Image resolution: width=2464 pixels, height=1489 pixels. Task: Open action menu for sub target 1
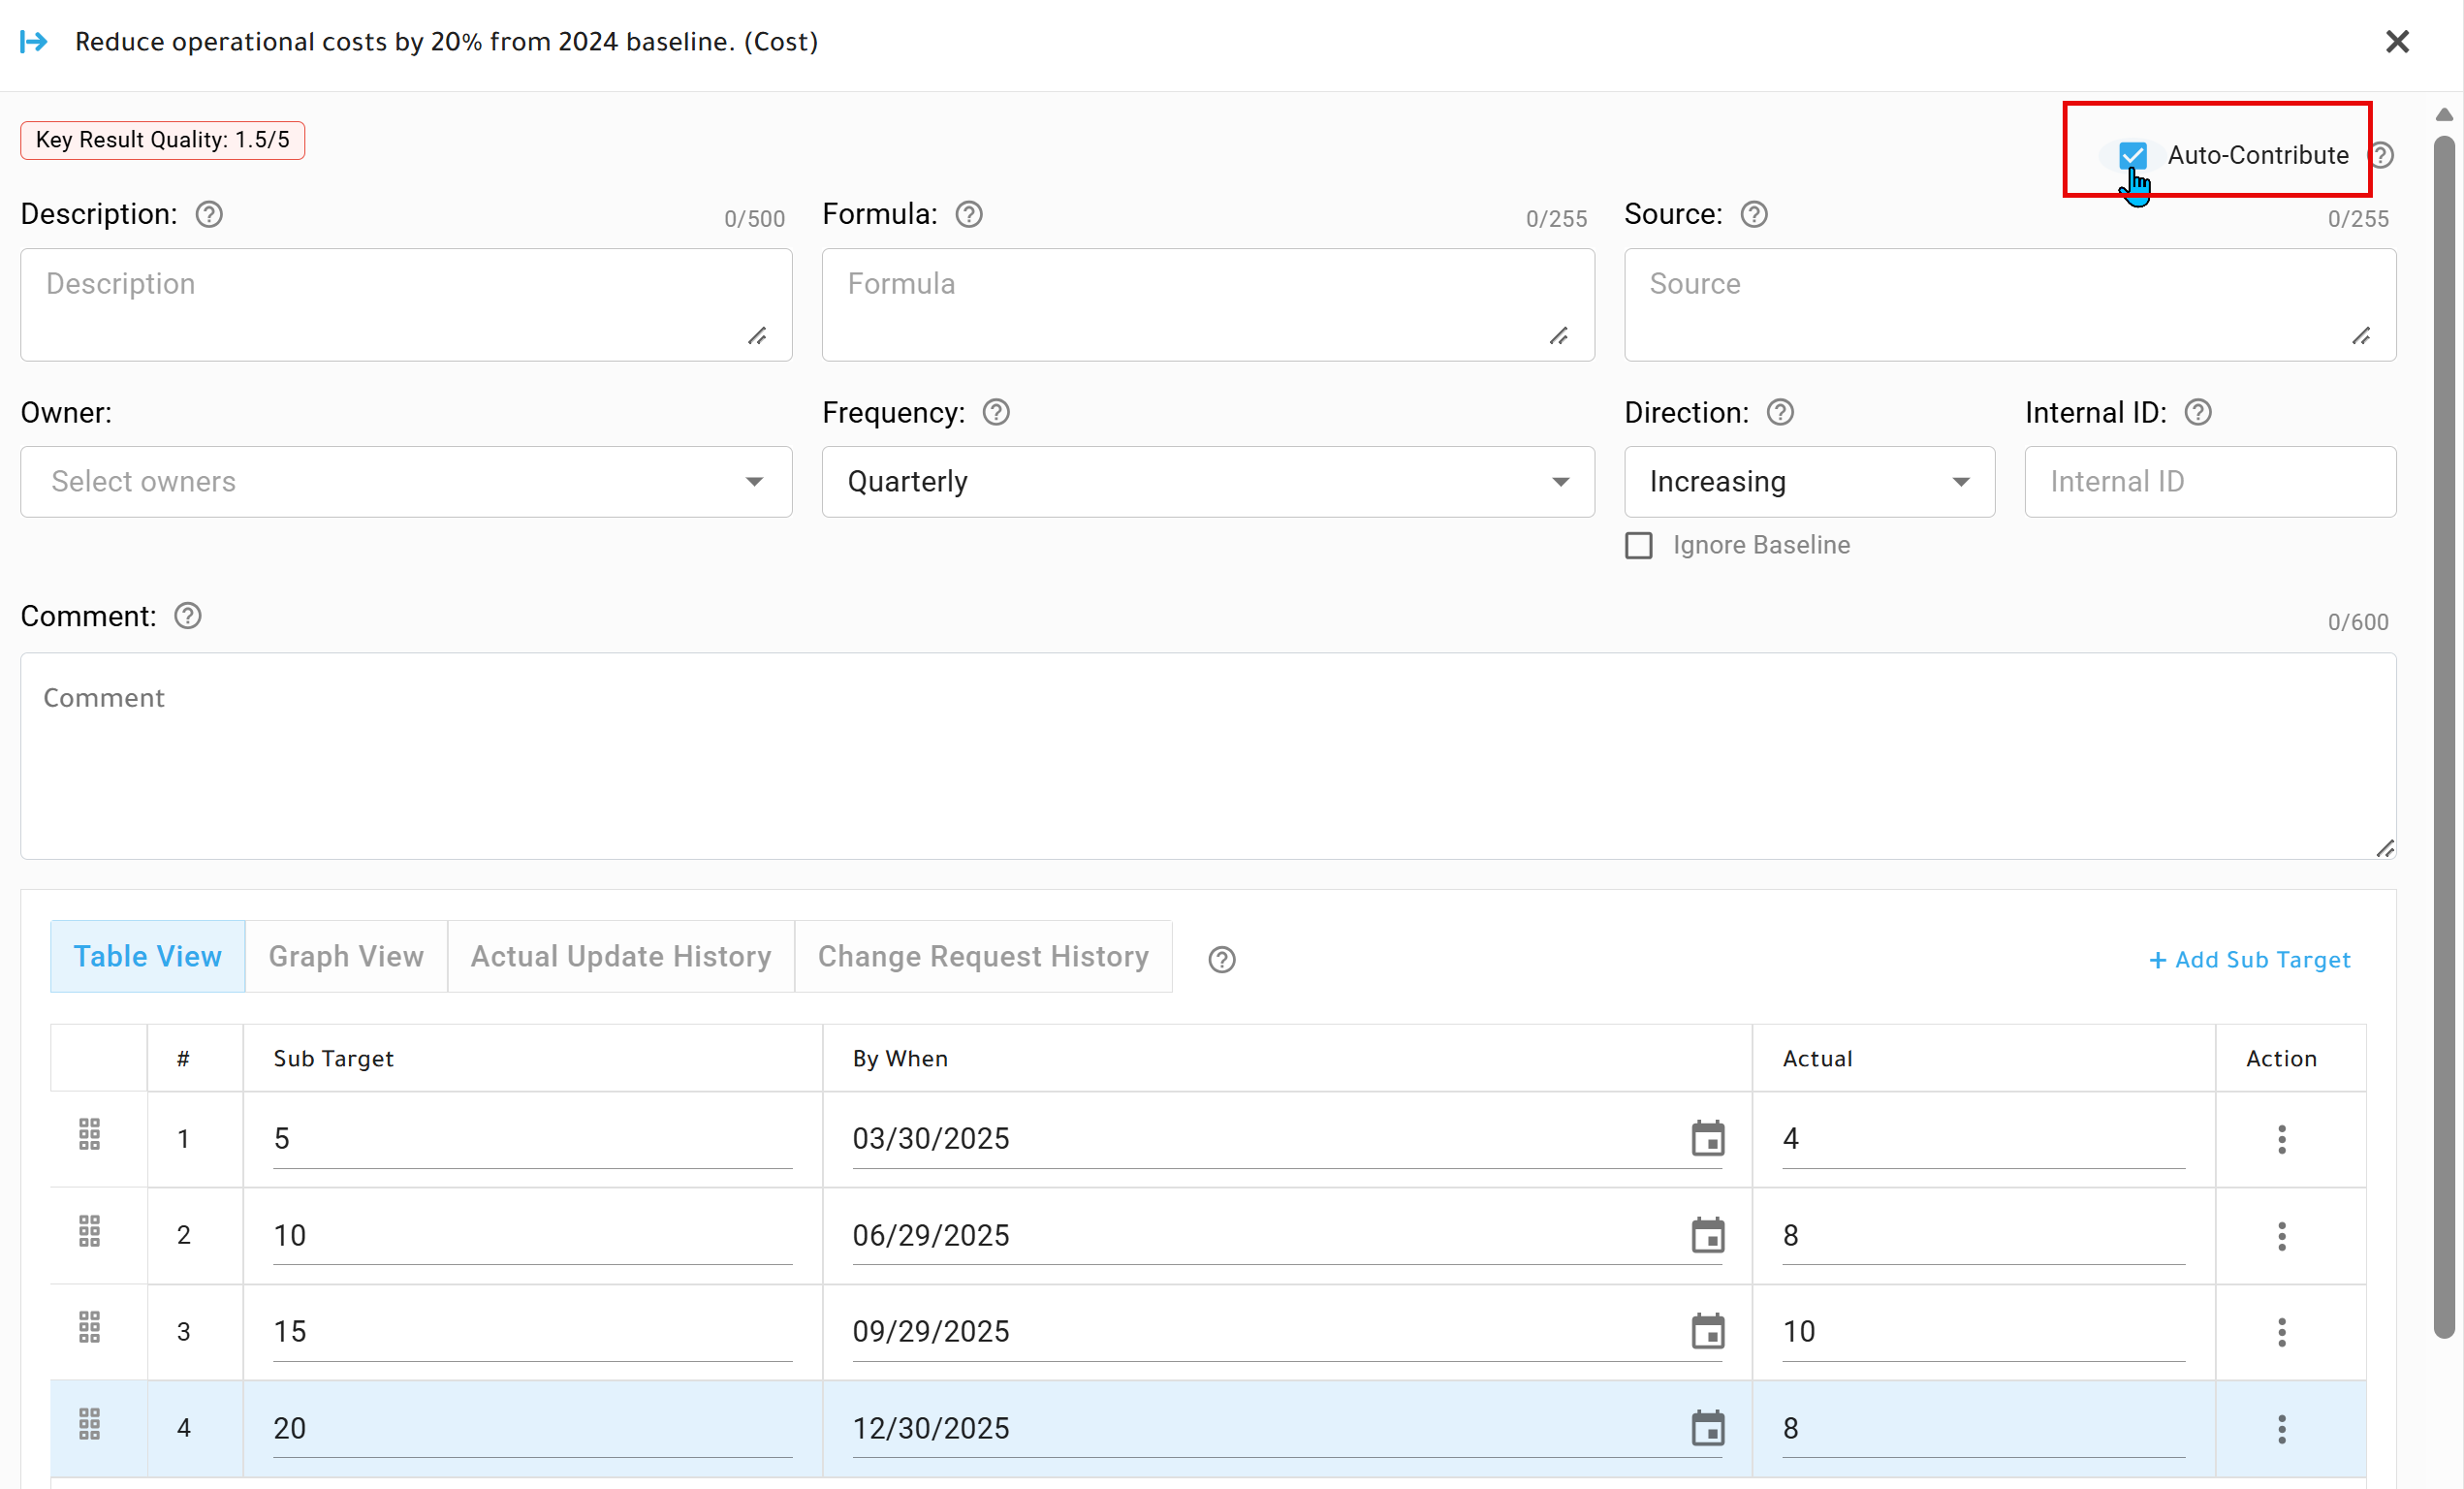tap(2281, 1139)
